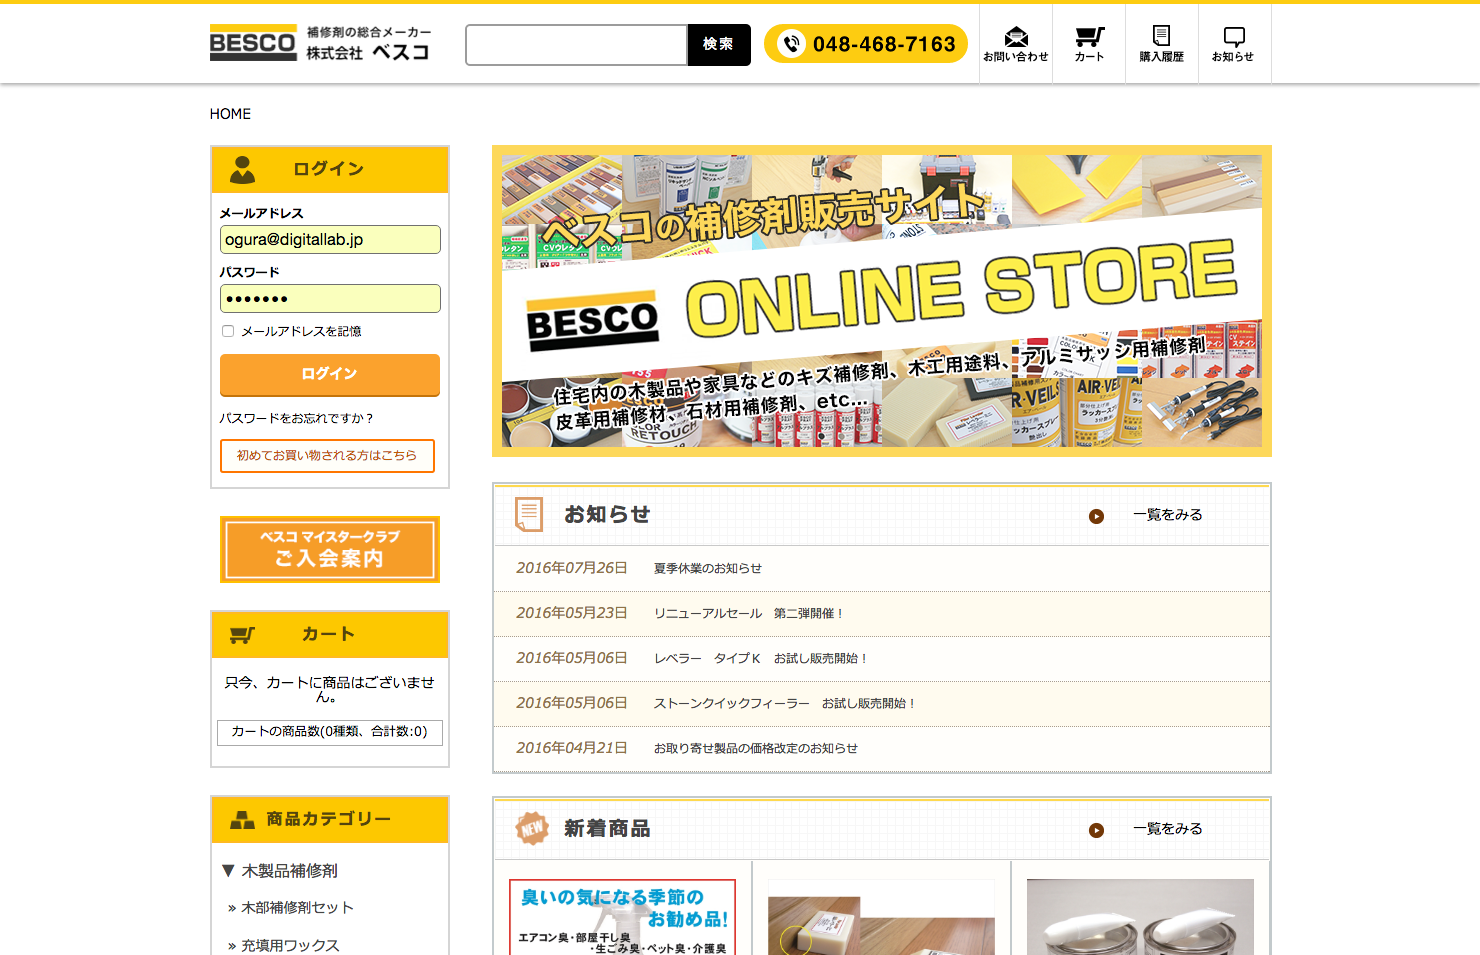Viewport: 1480px width, 955px height.
Task: Click the パスワード password input field
Action: pos(330,299)
